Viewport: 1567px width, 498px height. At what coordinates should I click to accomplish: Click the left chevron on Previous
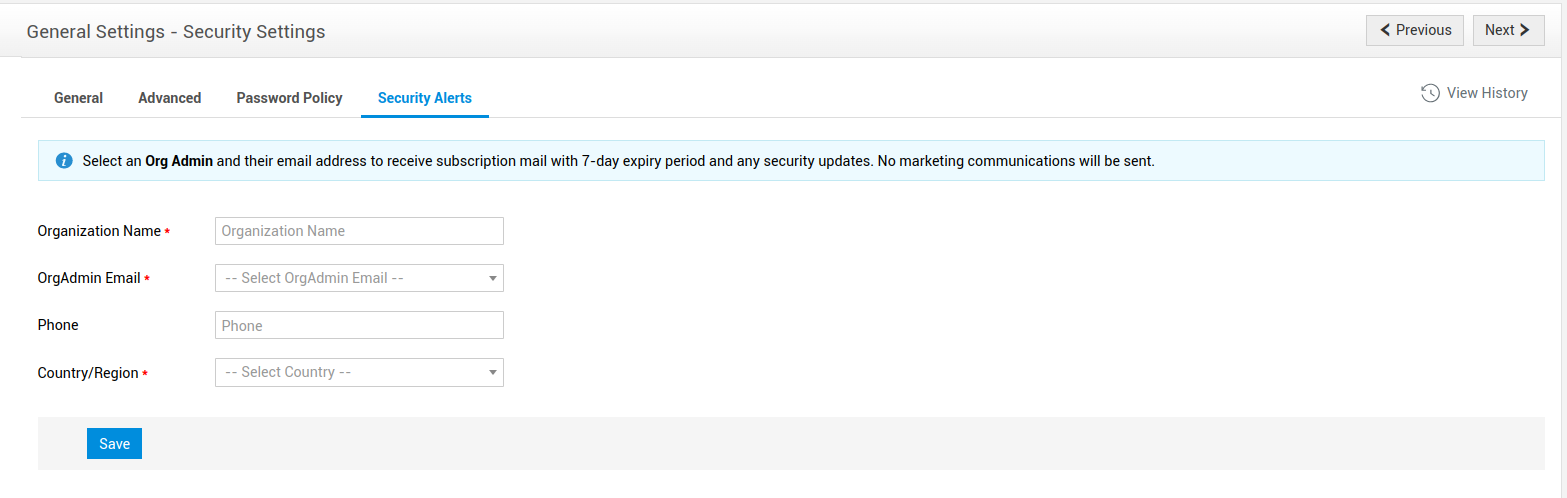tap(1385, 30)
